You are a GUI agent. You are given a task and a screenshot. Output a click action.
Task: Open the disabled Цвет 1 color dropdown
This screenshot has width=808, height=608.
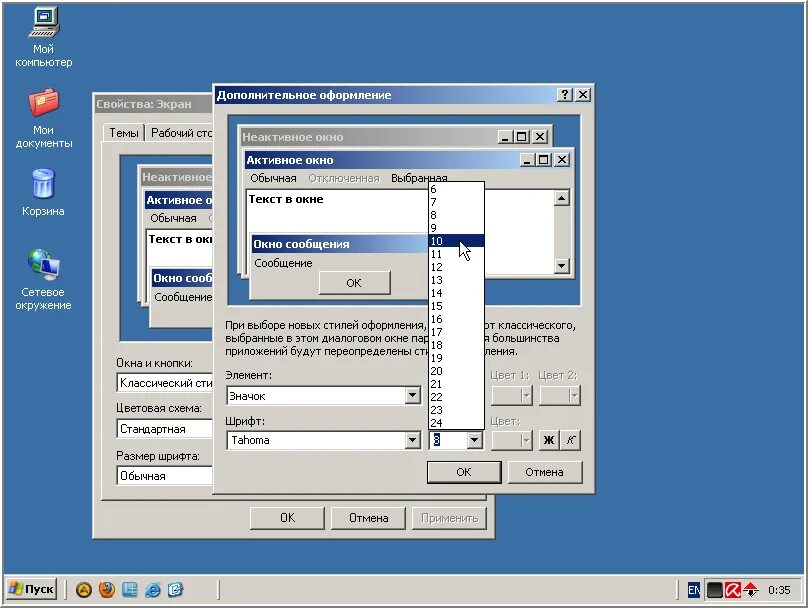coord(511,396)
